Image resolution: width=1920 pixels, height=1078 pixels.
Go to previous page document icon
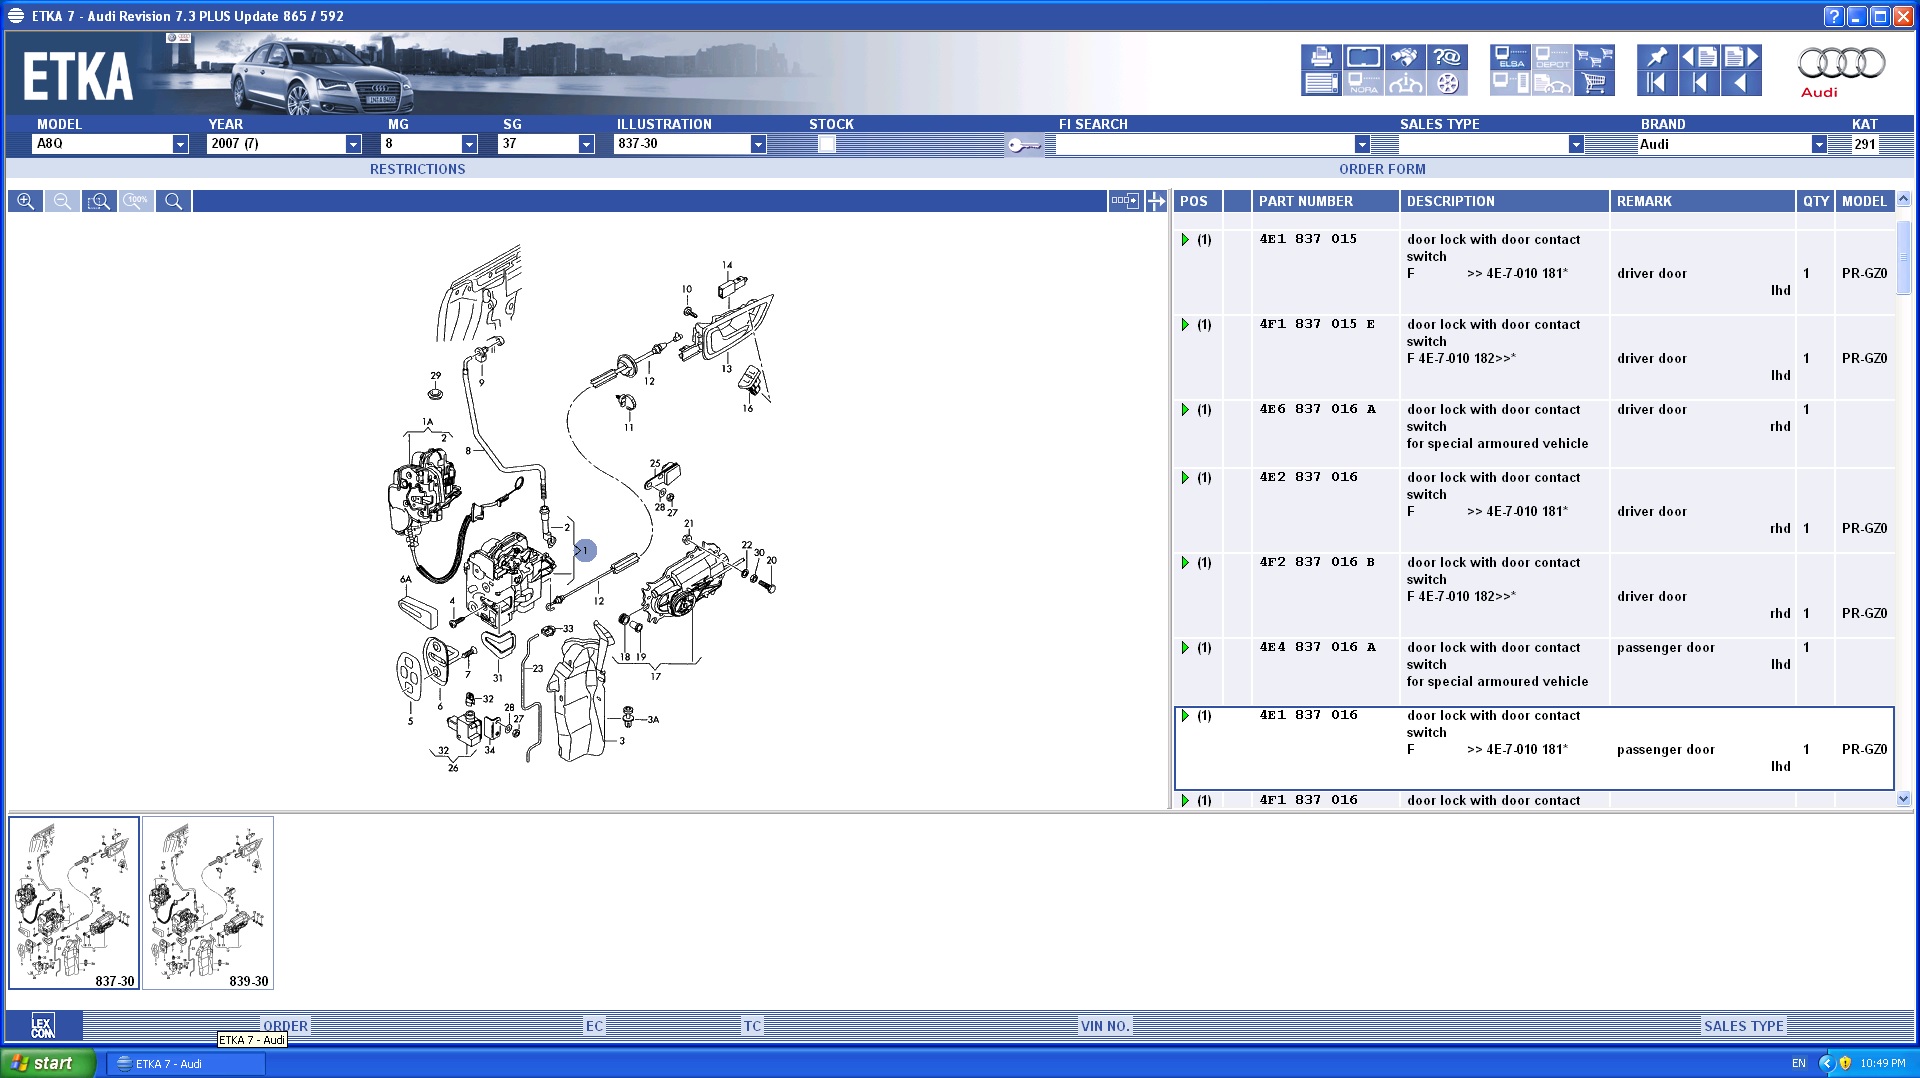[x=1699, y=57]
